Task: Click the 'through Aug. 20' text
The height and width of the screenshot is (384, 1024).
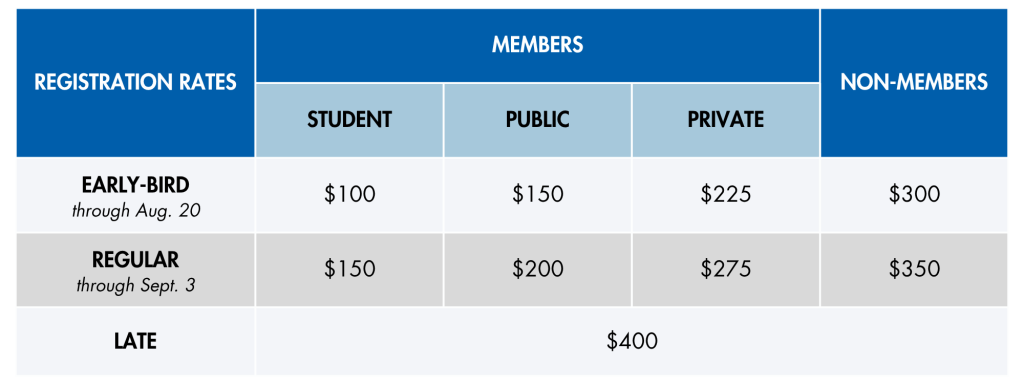Action: [x=135, y=212]
